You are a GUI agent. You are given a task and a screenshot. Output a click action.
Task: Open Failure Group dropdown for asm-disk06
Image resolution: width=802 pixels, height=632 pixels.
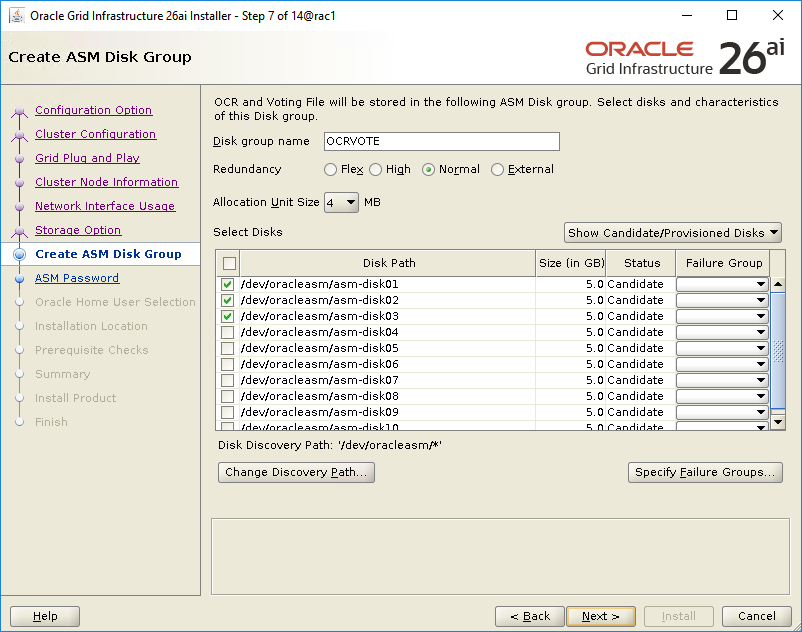[722, 364]
